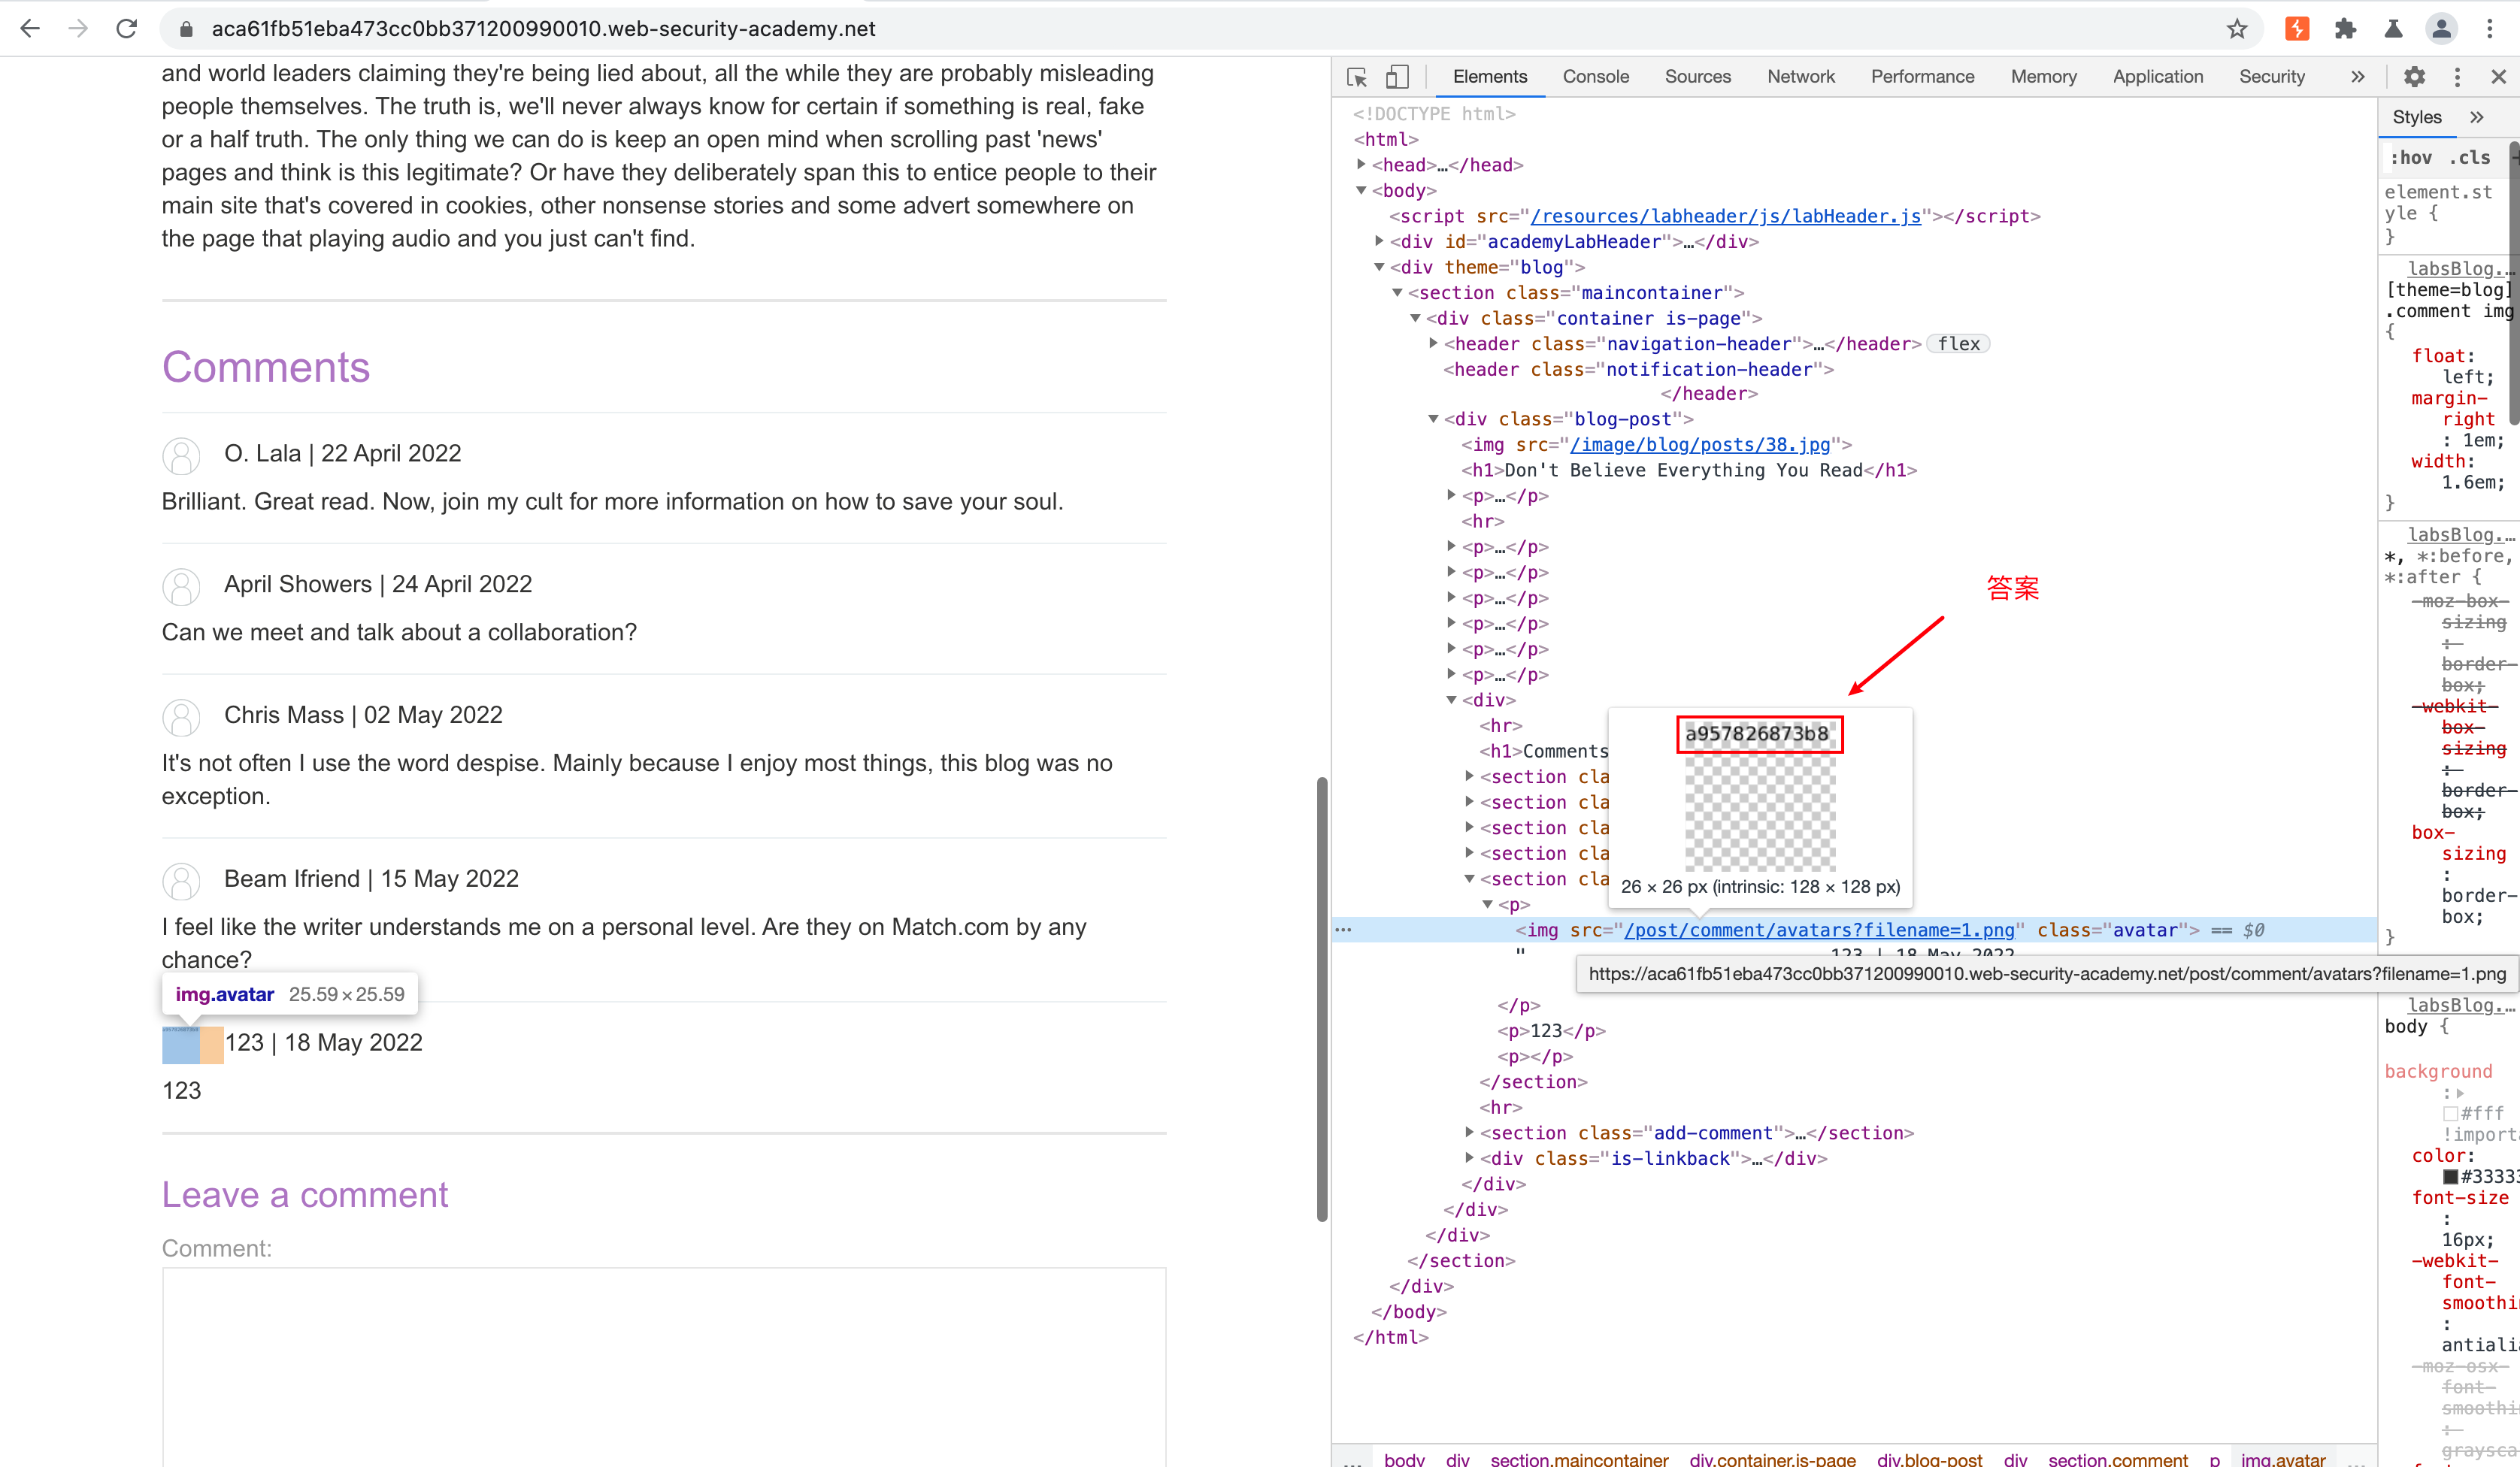The width and height of the screenshot is (2520, 1467).
Task: Collapse the body element node
Action: click(x=1361, y=190)
